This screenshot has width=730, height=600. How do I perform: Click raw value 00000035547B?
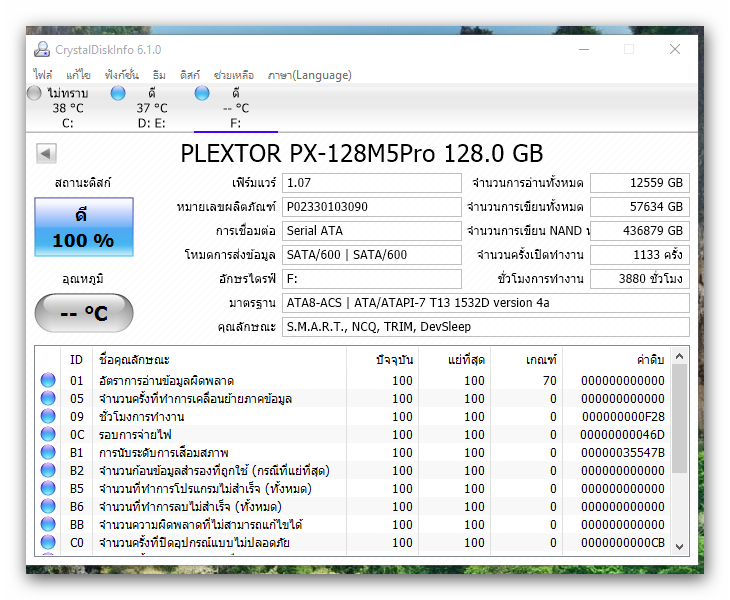point(623,453)
